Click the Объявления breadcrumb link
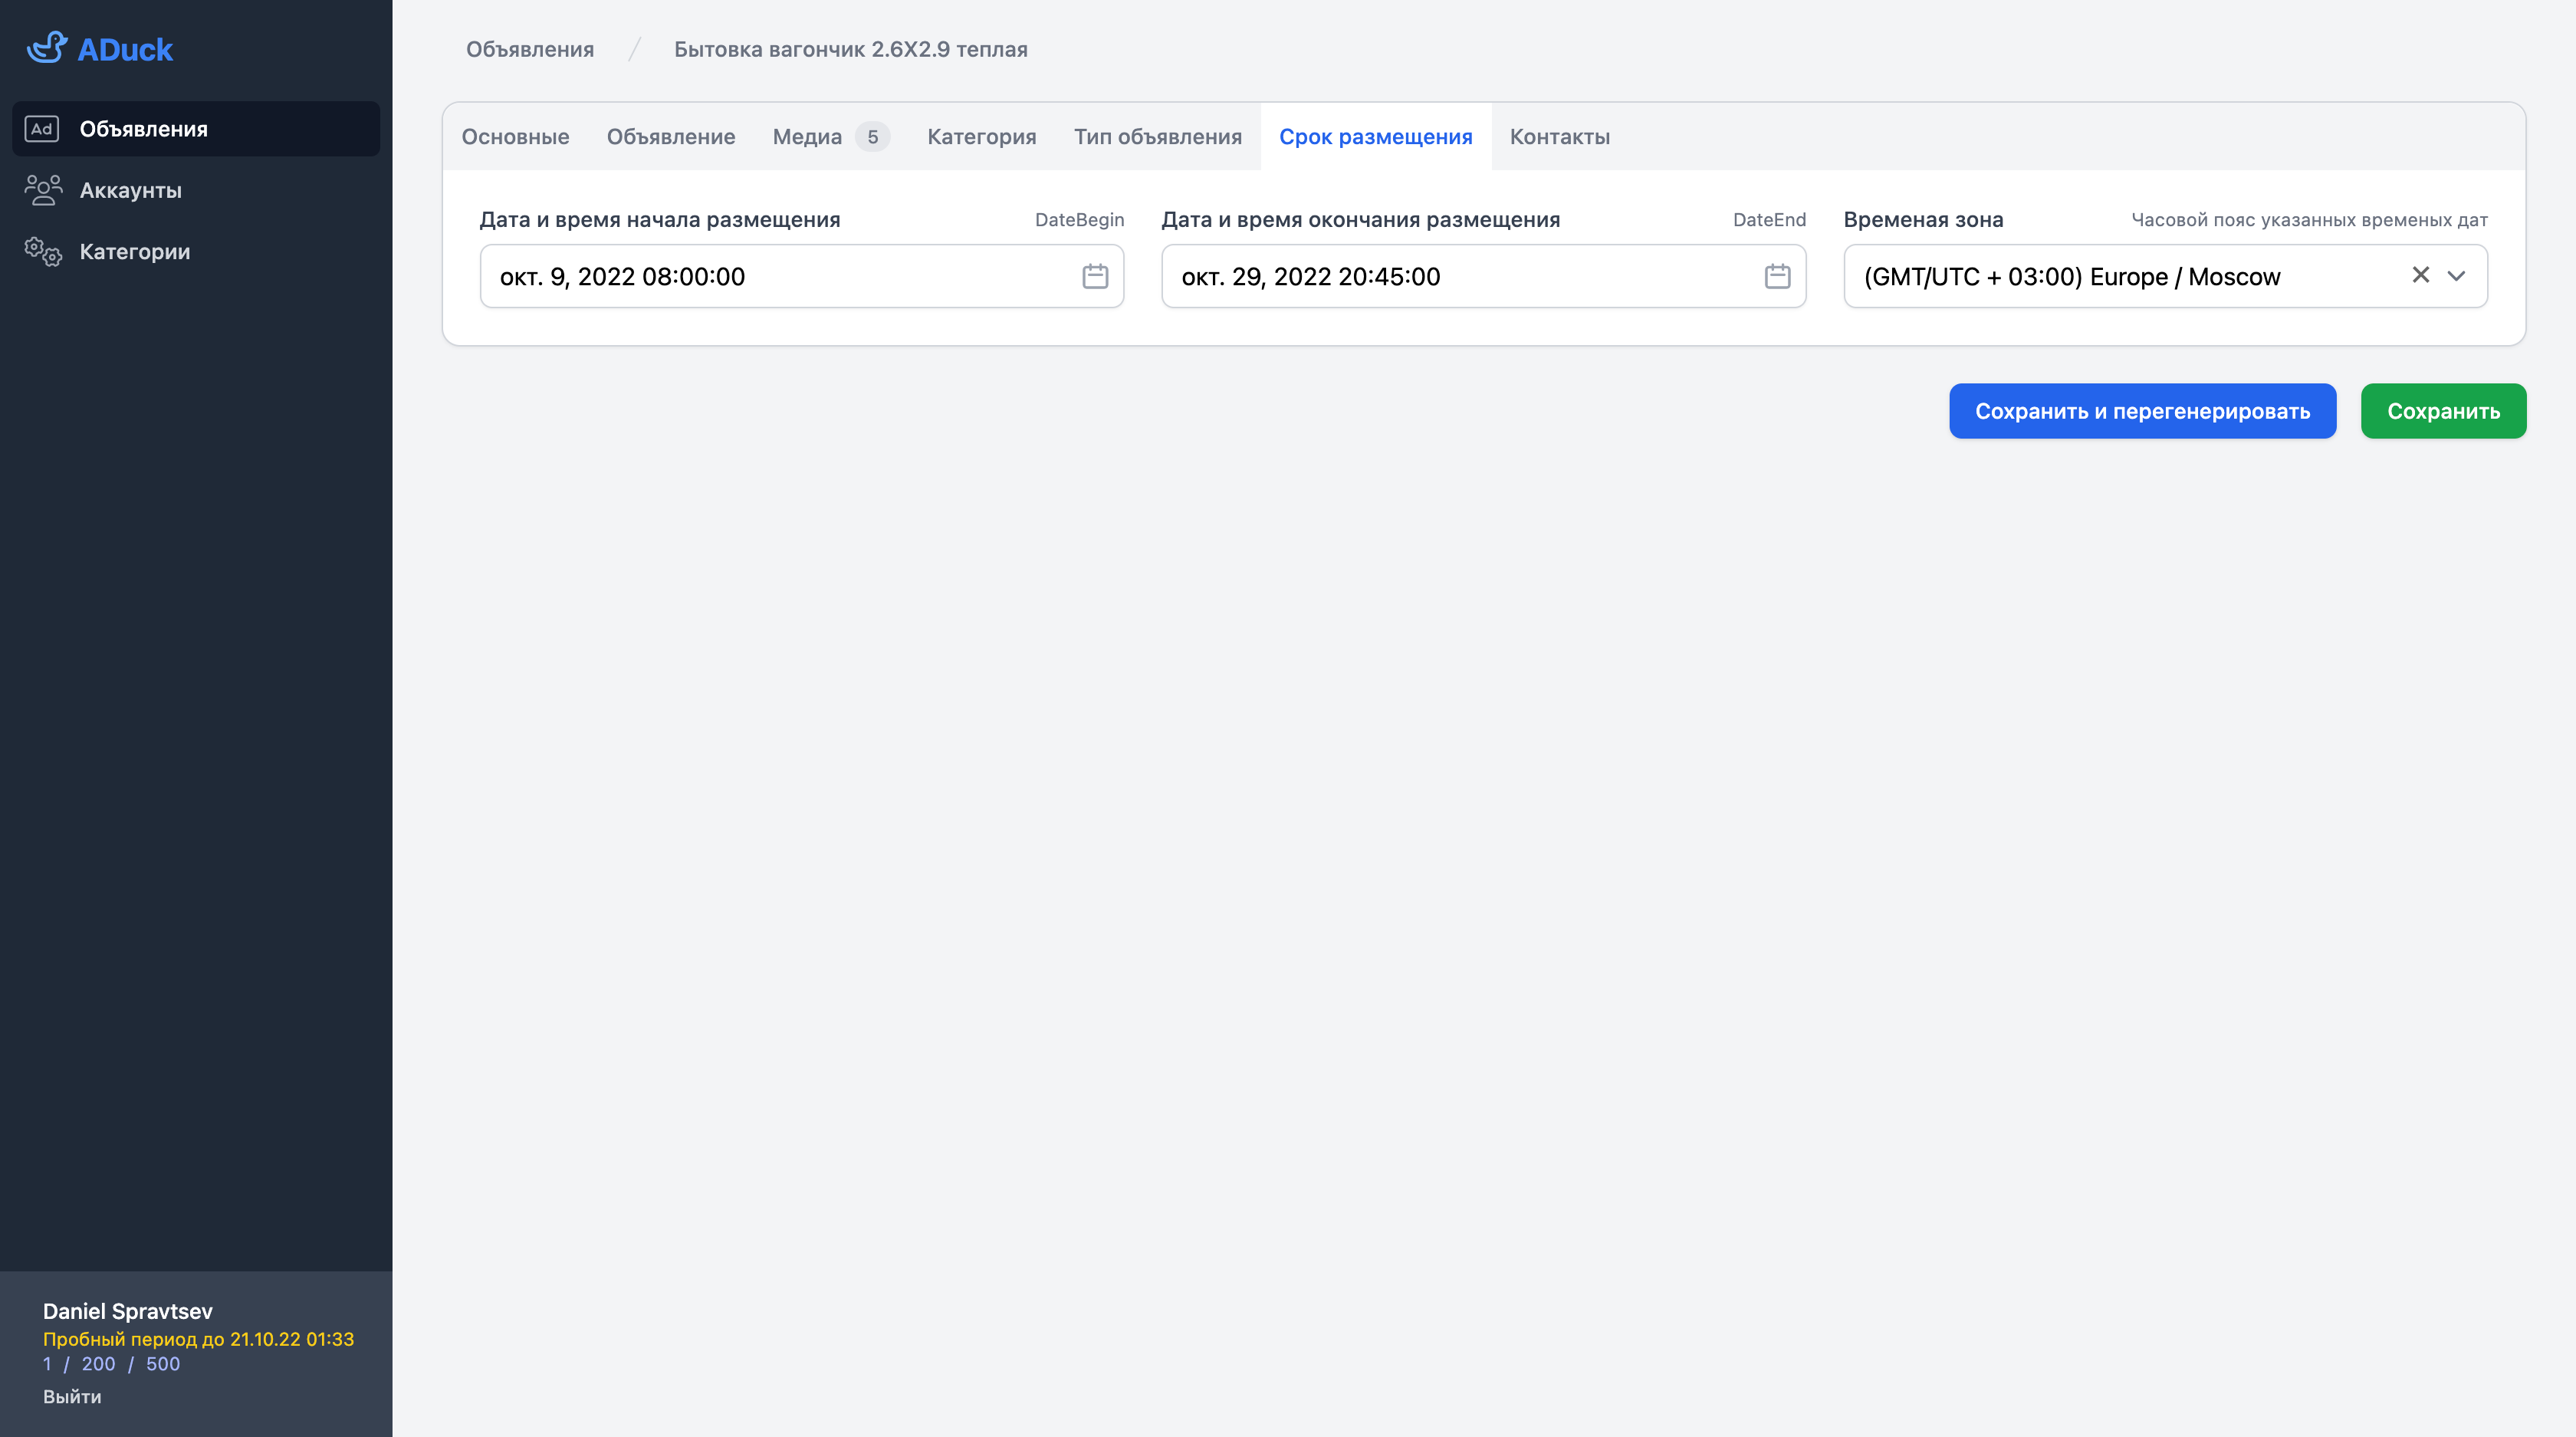 (530, 49)
